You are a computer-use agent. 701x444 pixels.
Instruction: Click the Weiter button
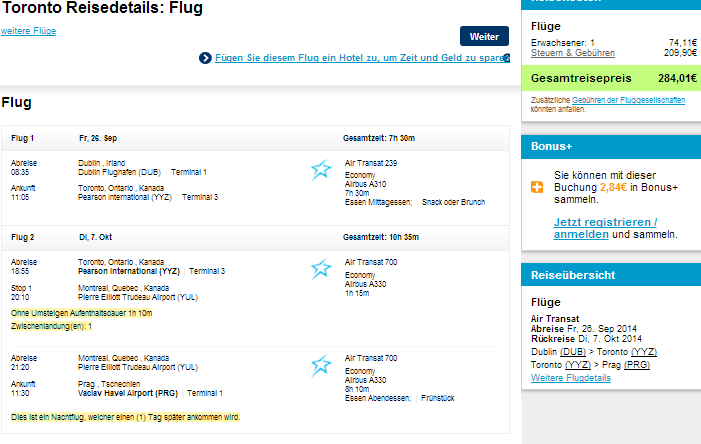(484, 36)
